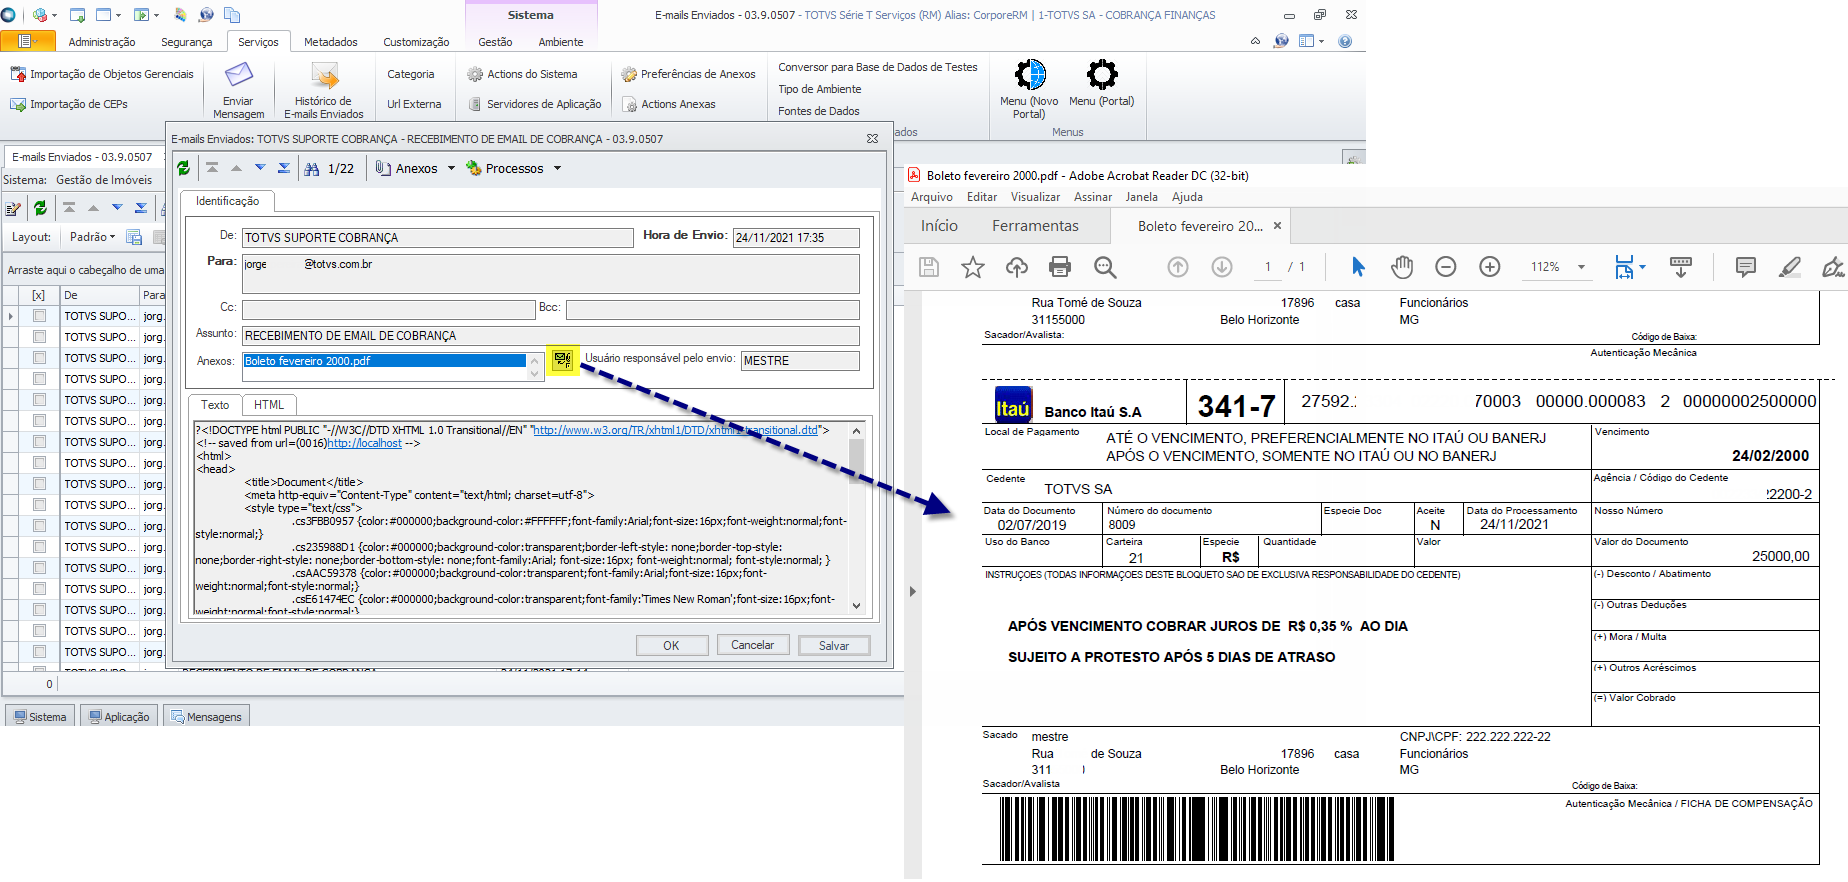Open the 112% zoom level dropdown
The image size is (1848, 882).
pos(1581,267)
